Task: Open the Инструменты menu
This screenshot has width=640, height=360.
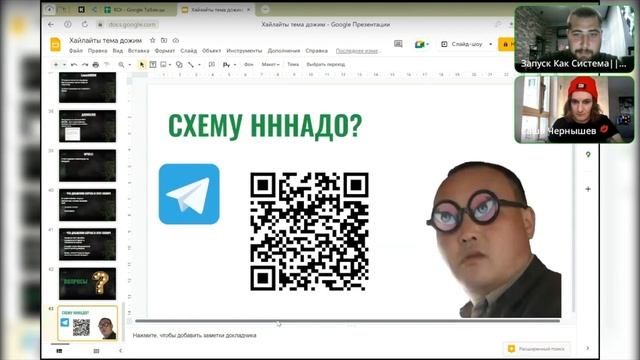Action: 244,51
